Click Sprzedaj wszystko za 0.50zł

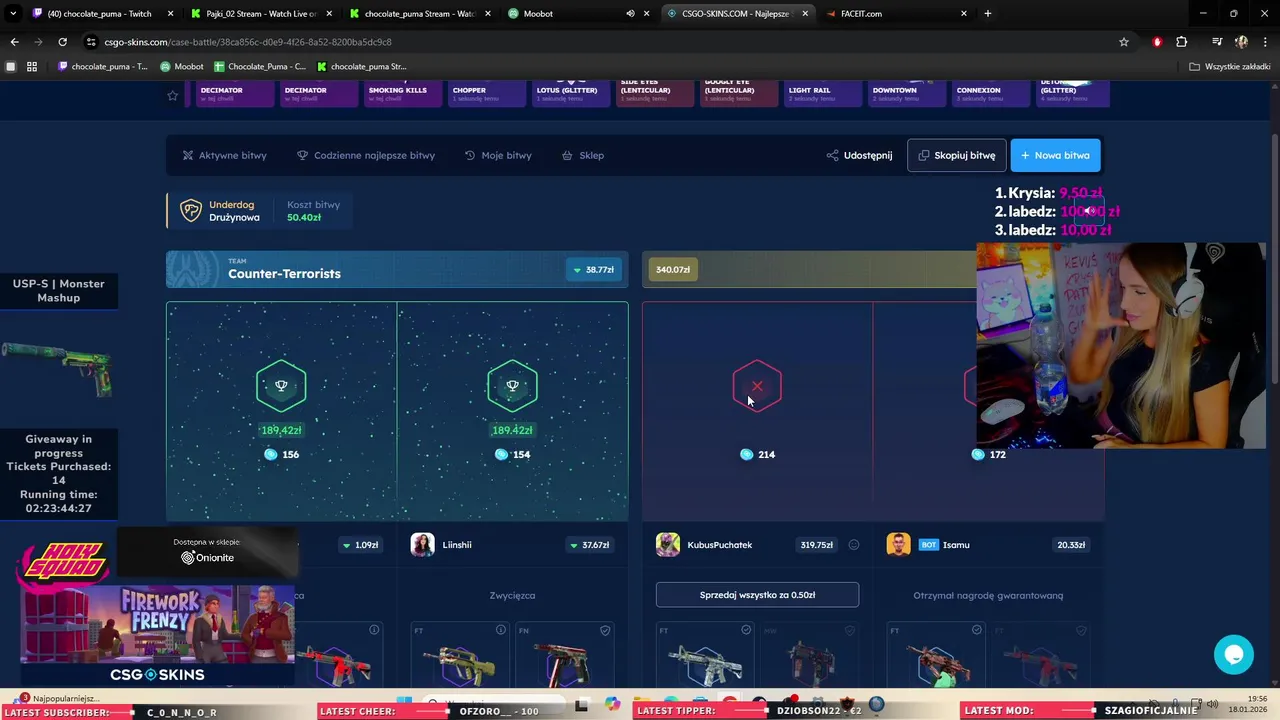(x=757, y=595)
